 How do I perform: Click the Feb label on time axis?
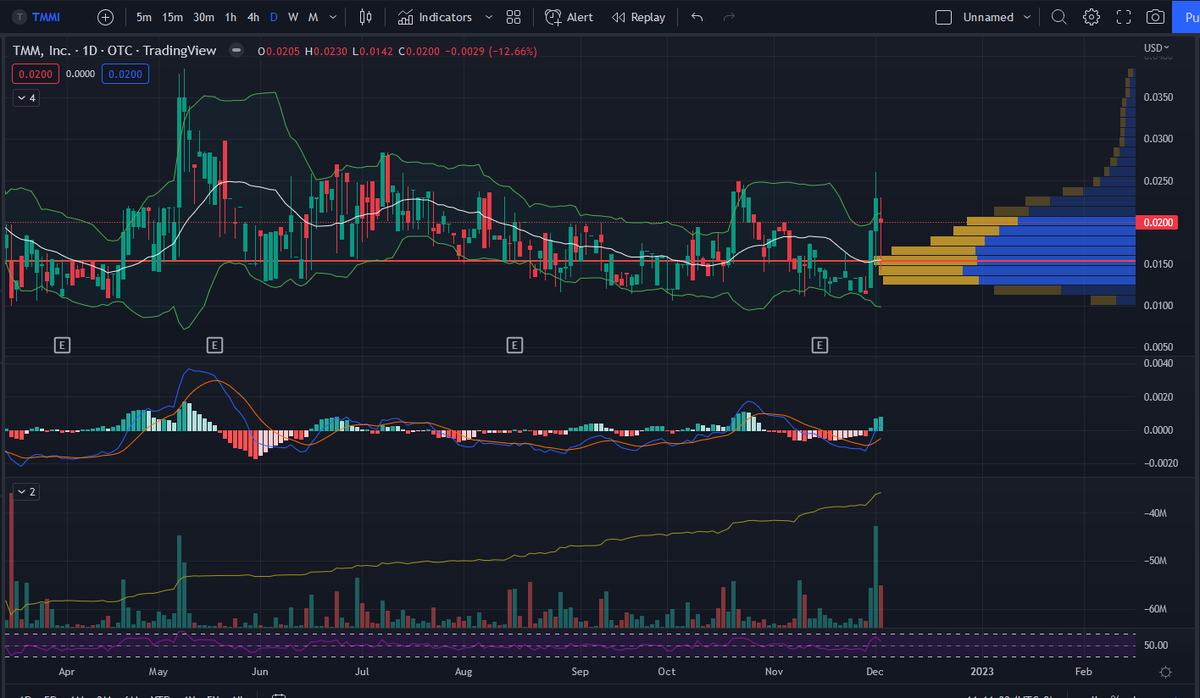[1083, 672]
